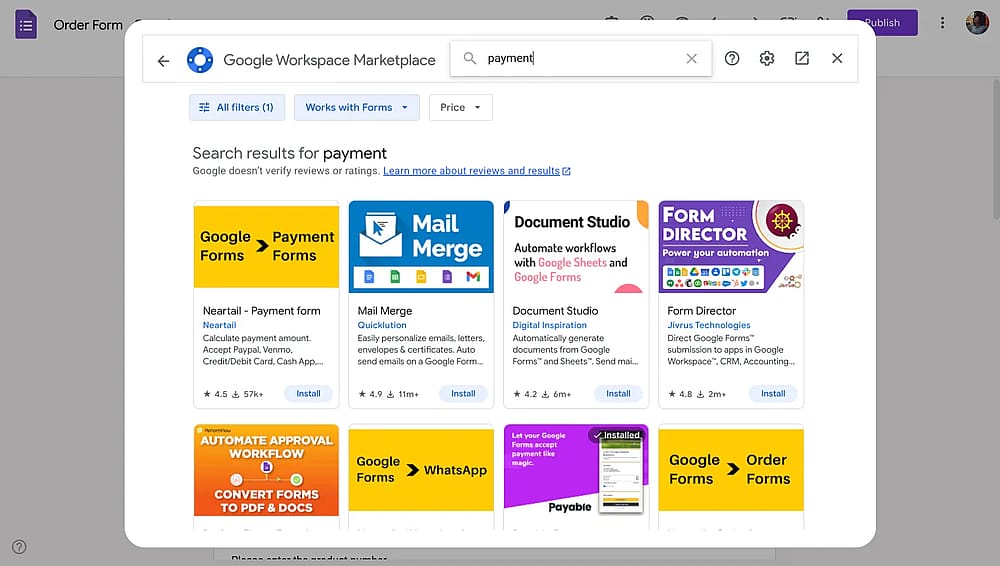Open Google Forms to Order Forms card
1000x566 pixels.
[x=731, y=470]
